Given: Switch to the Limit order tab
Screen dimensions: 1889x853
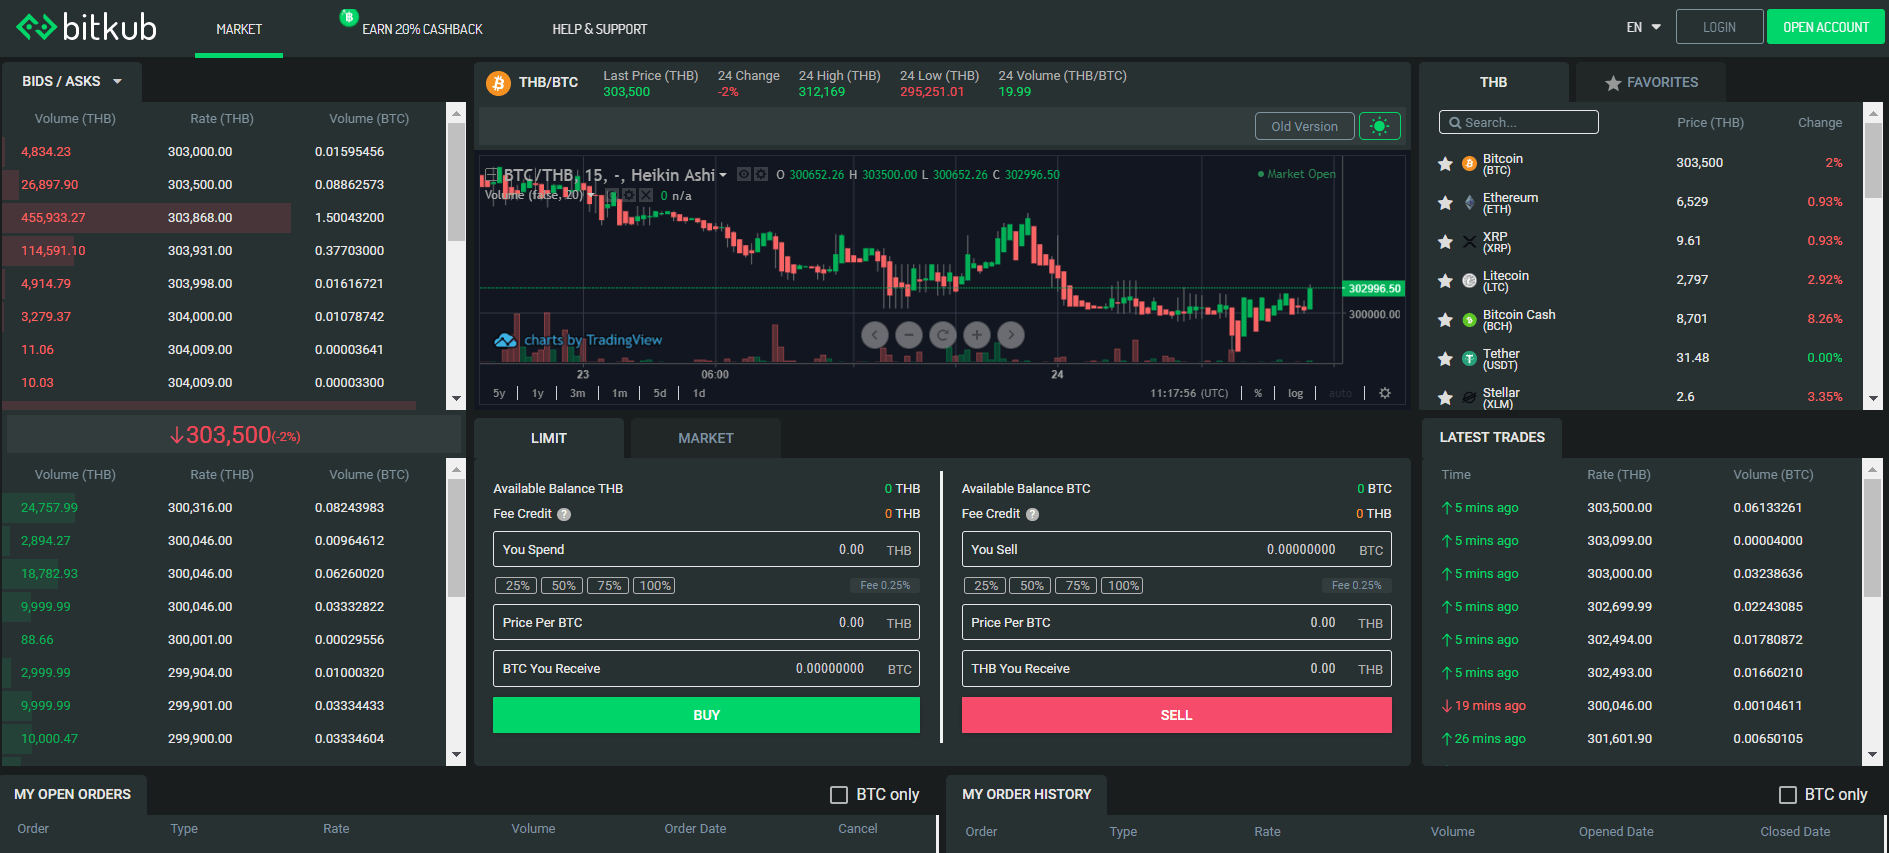Looking at the screenshot, I should pos(549,438).
